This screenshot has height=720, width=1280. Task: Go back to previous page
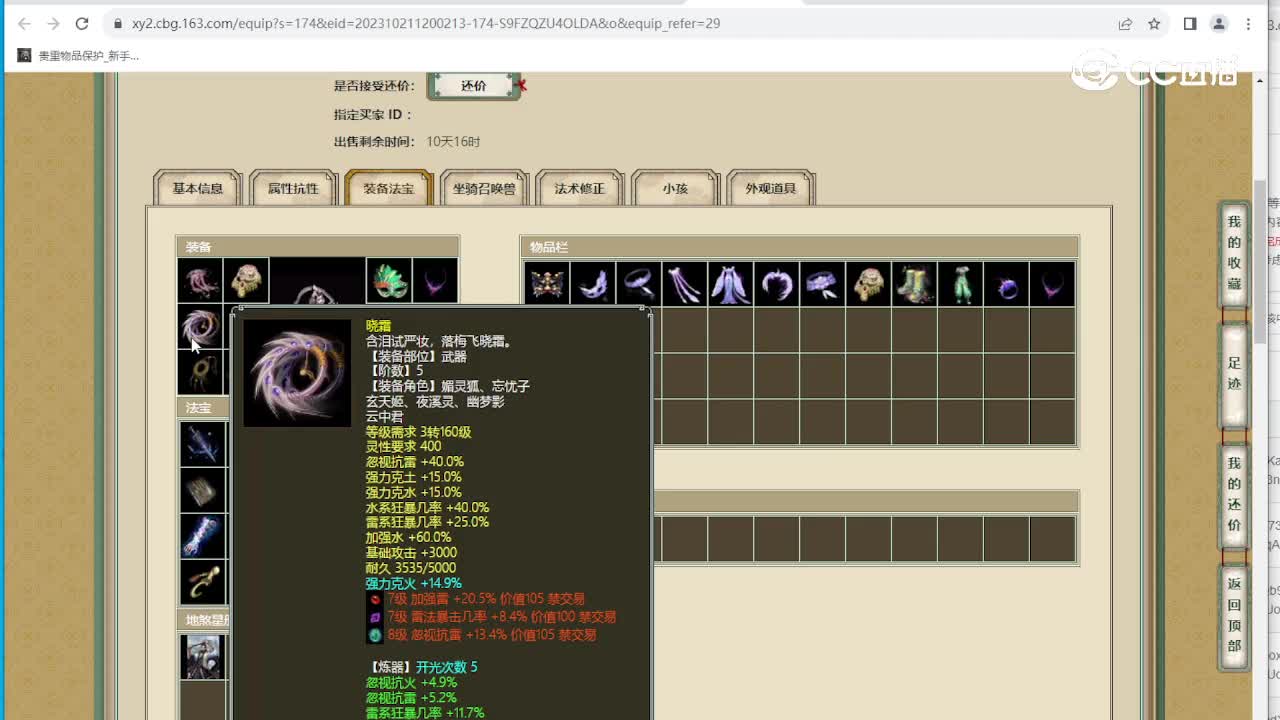pyautogui.click(x=24, y=23)
